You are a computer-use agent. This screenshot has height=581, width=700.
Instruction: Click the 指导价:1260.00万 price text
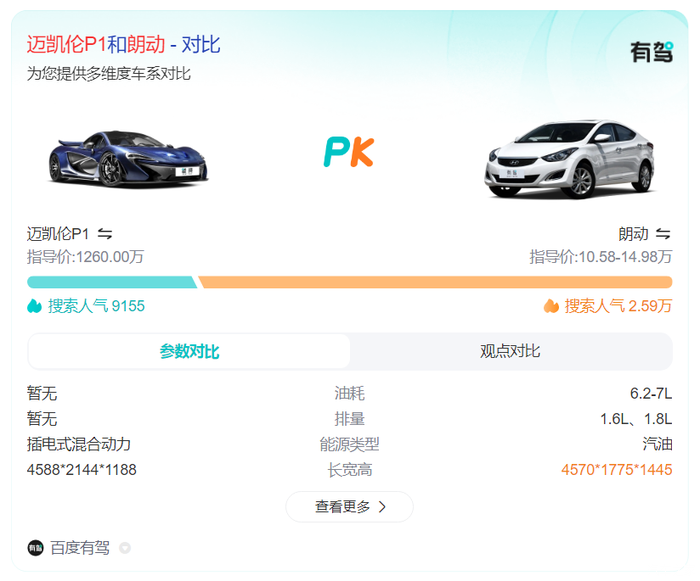[x=85, y=257]
